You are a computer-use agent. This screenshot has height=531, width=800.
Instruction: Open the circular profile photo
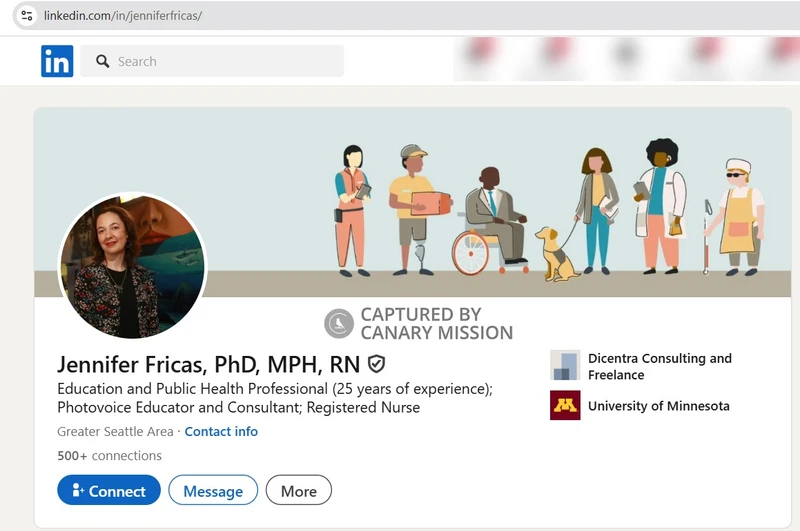tap(132, 265)
